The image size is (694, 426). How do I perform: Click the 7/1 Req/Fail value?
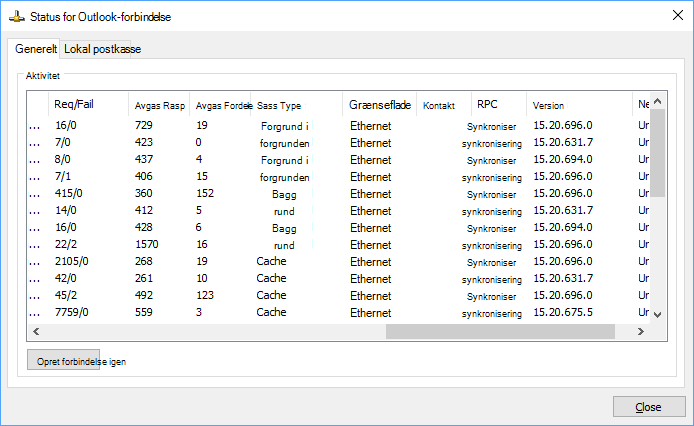click(x=62, y=176)
